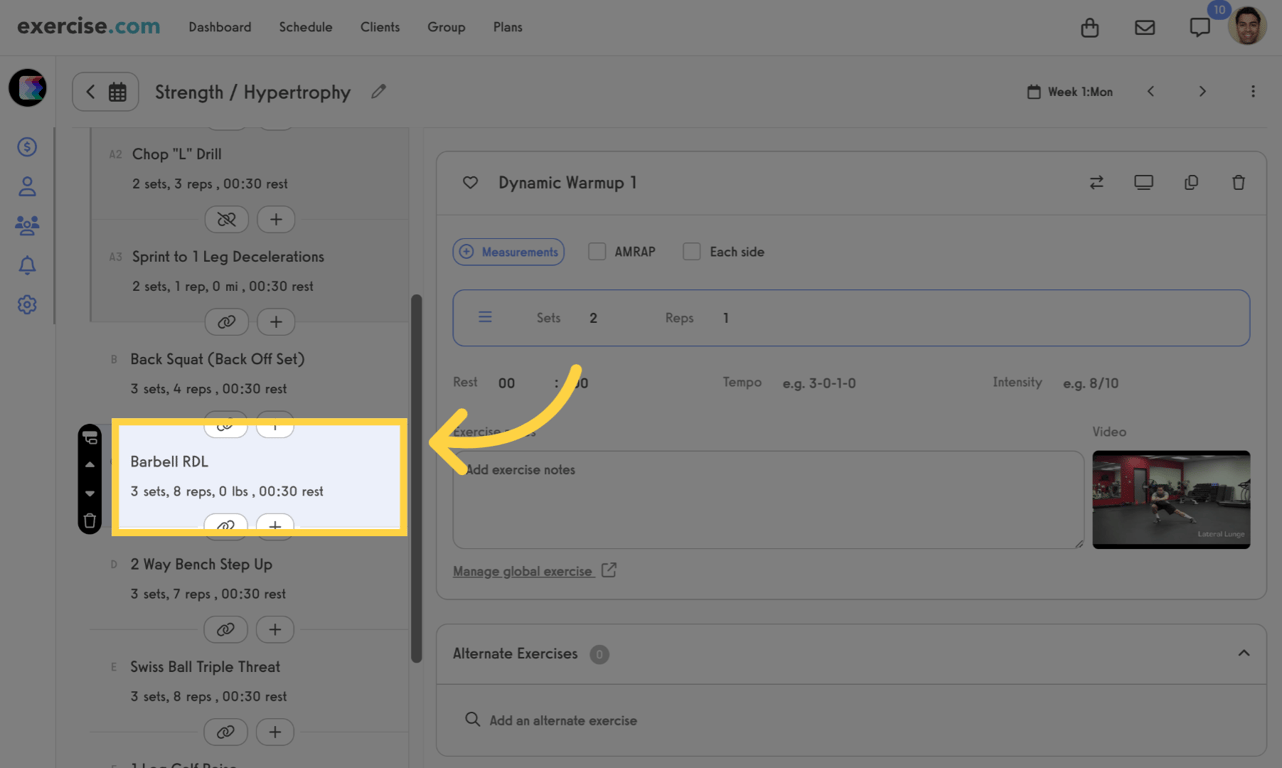Open notifications bell in the left sidebar
Image resolution: width=1282 pixels, height=768 pixels.
point(27,264)
